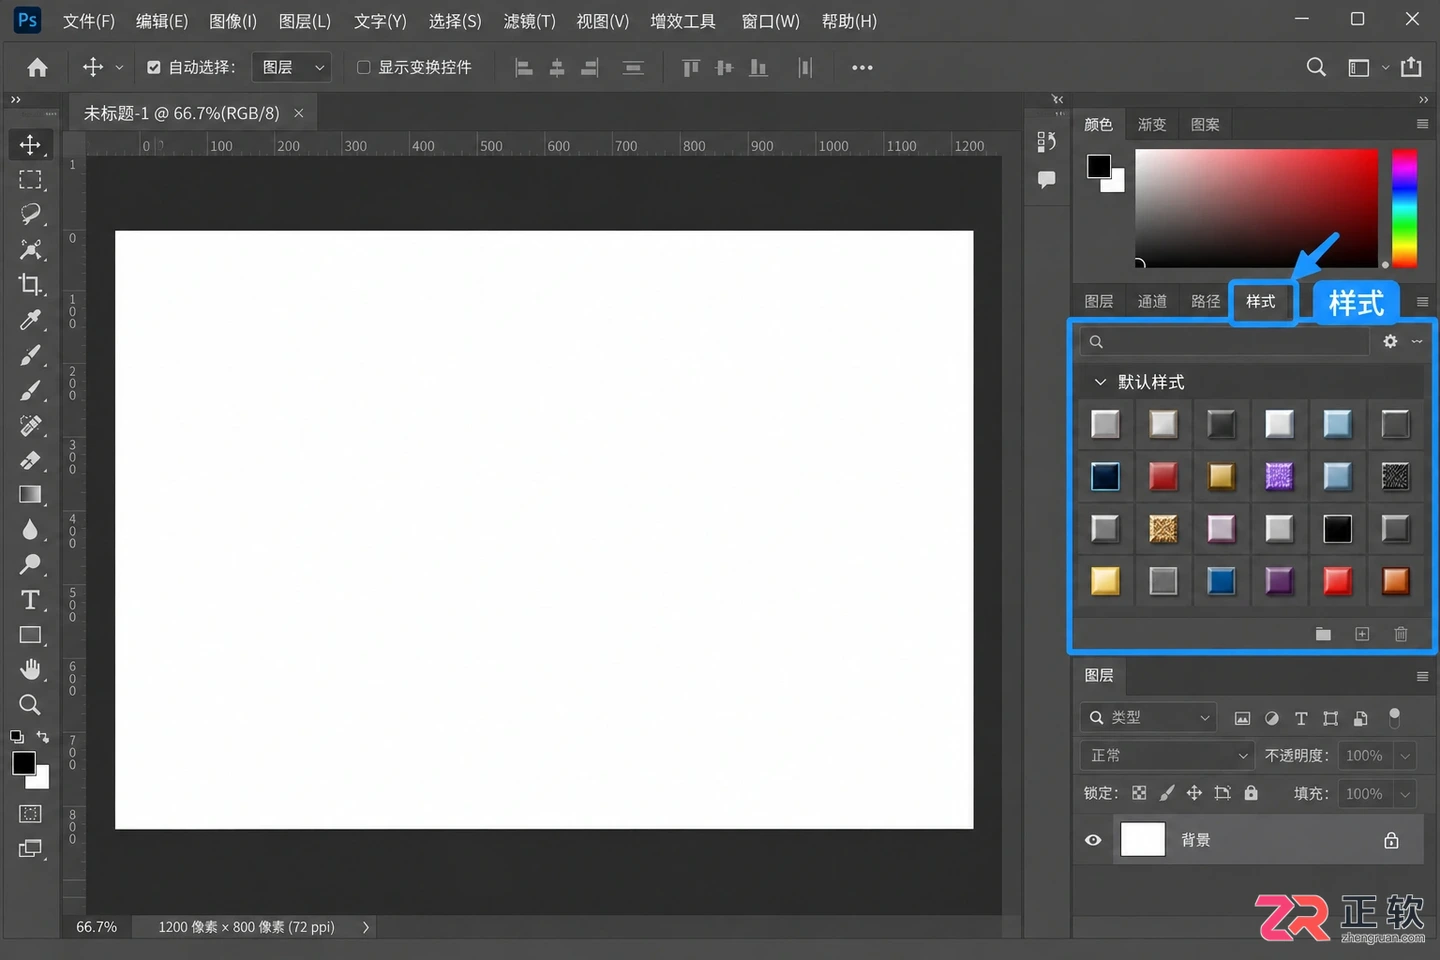Image resolution: width=1440 pixels, height=960 pixels.
Task: Click the 样式 panel tab
Action: click(x=1260, y=301)
